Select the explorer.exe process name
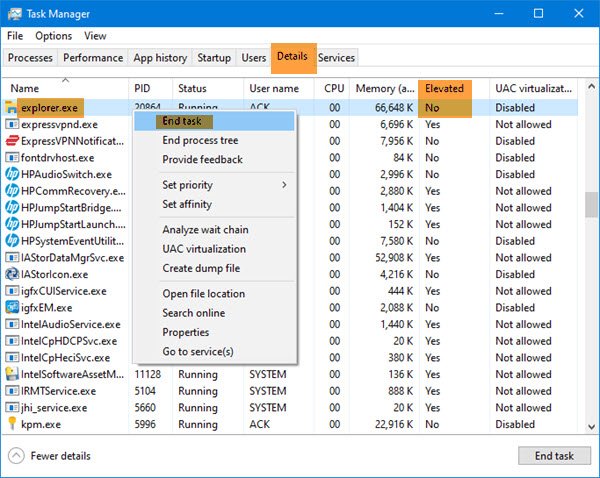 (49, 108)
